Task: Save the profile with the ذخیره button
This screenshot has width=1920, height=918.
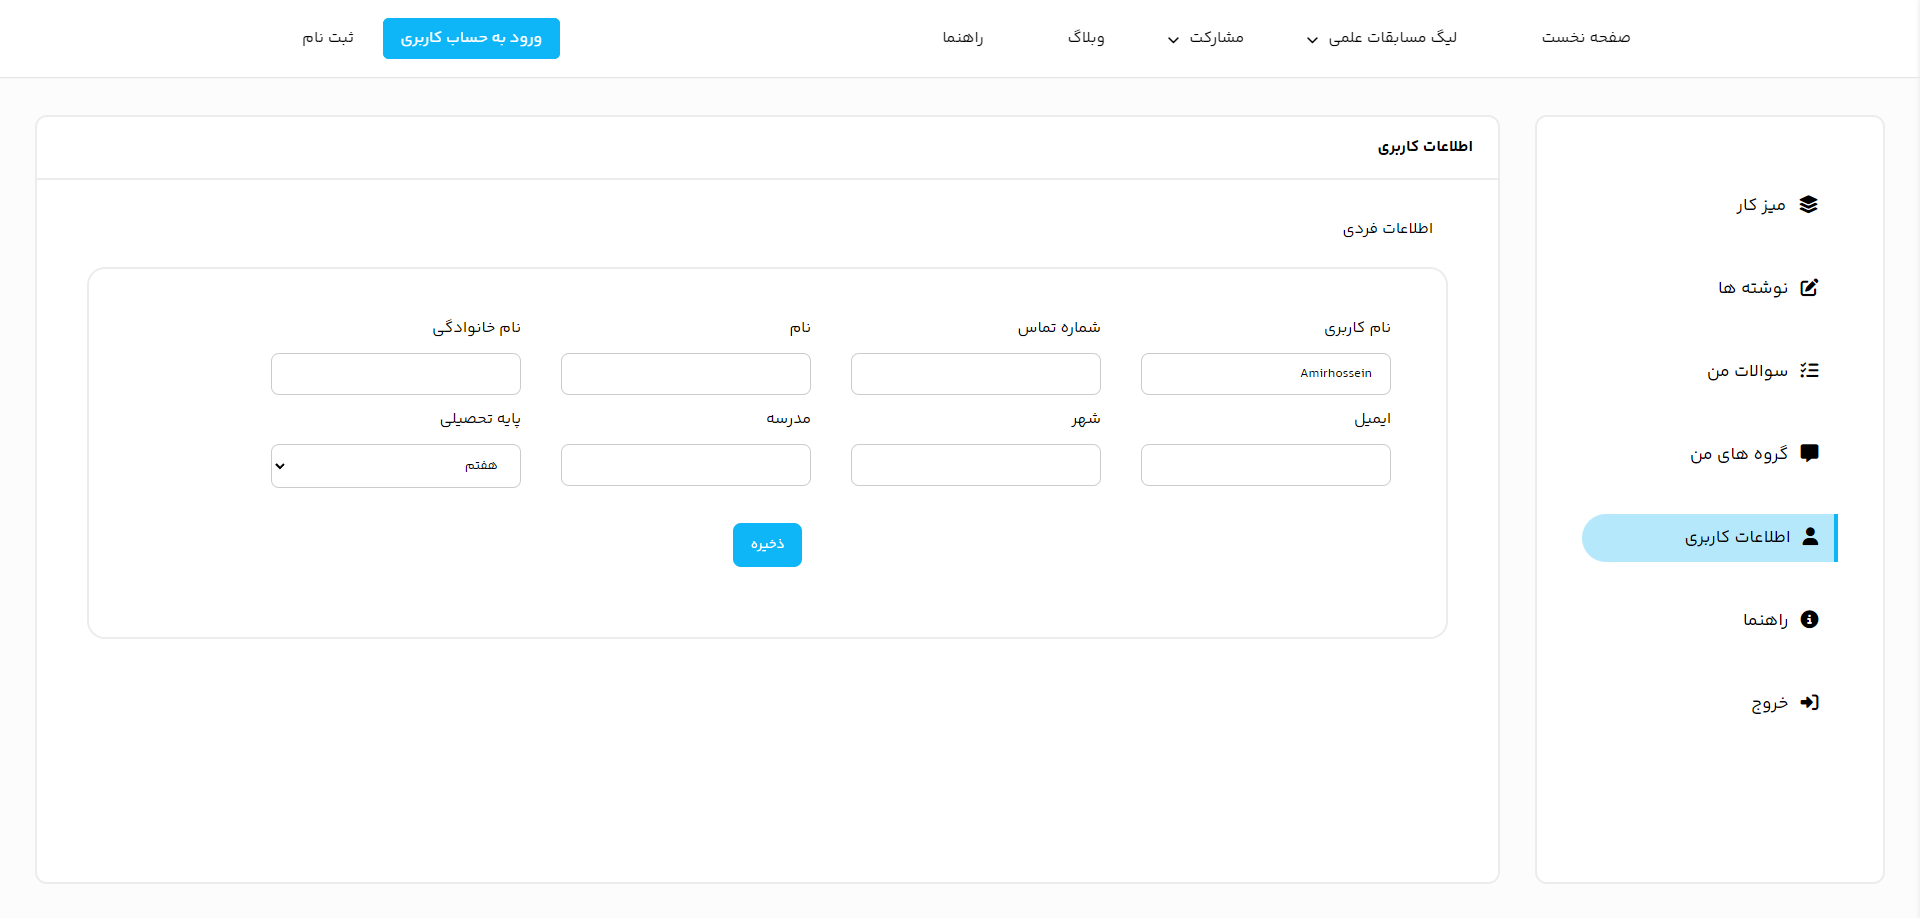Action: click(767, 544)
